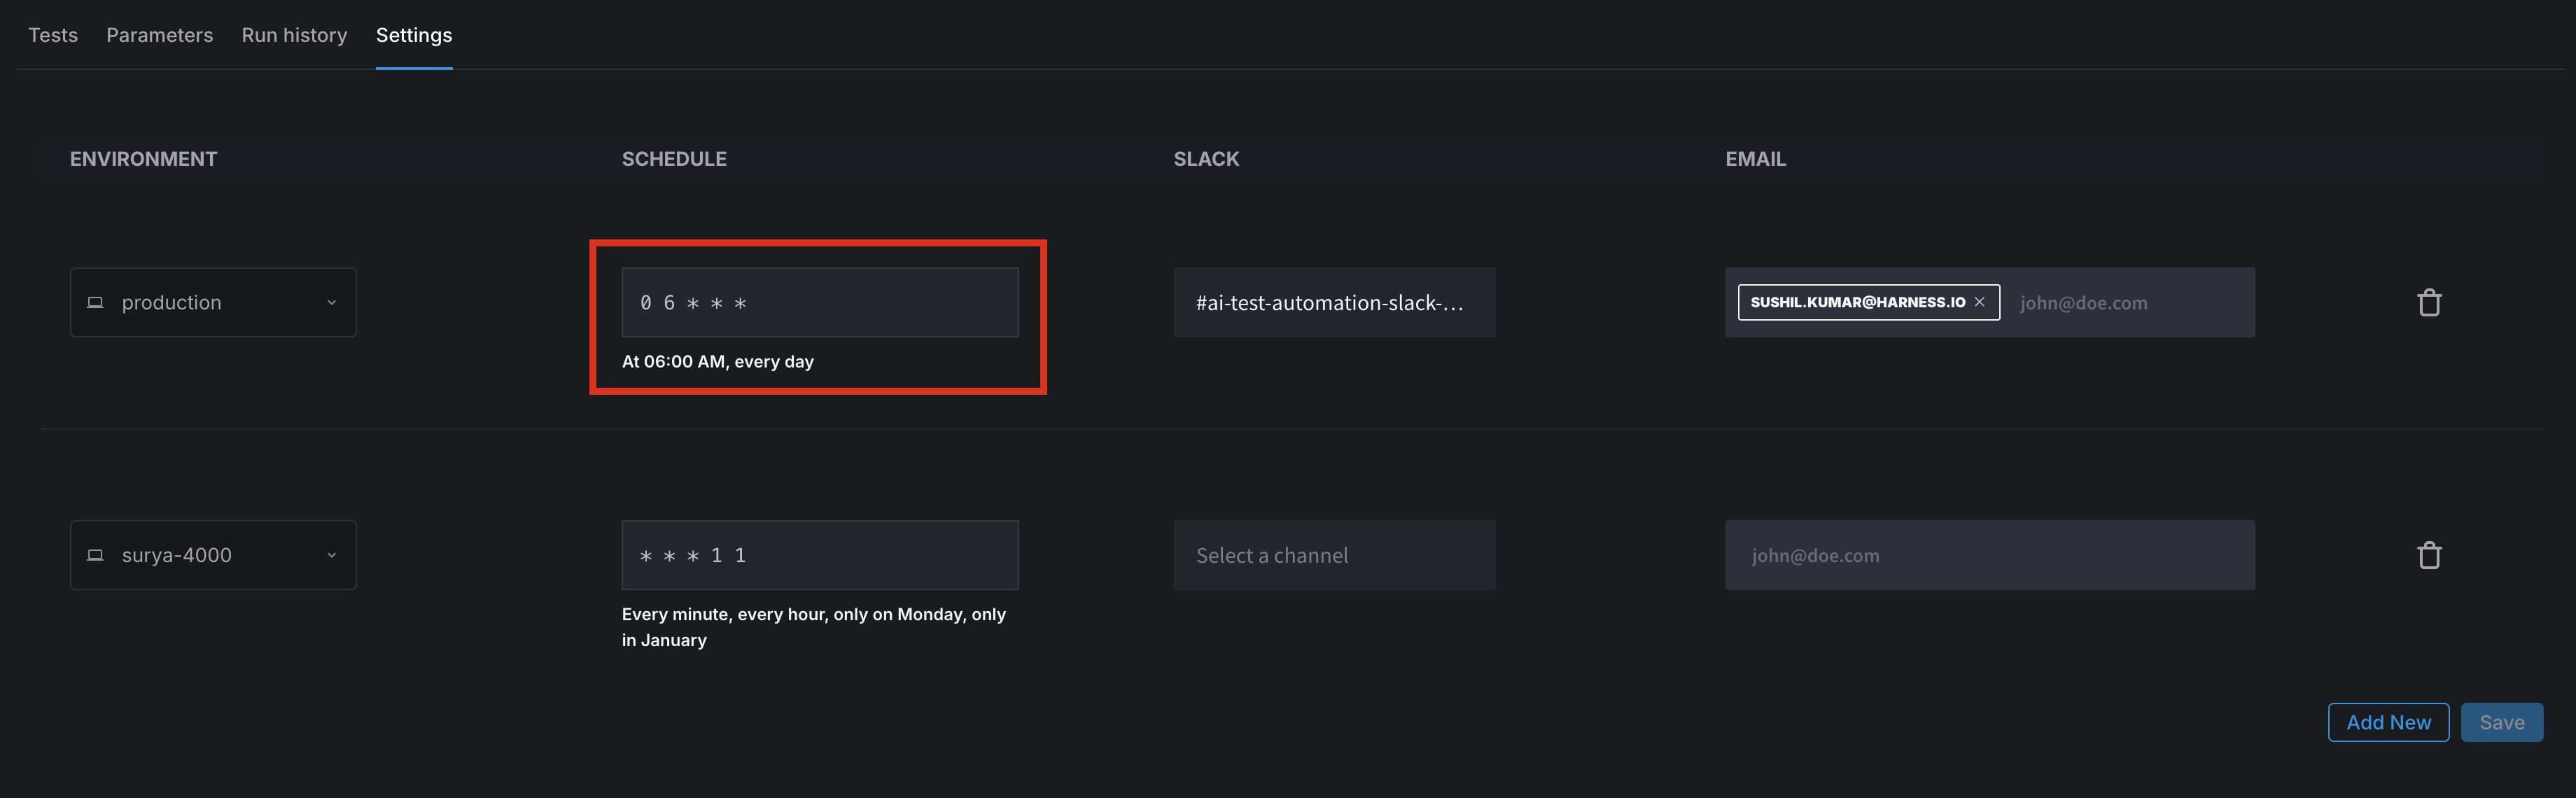Open the Parameters tab
The width and height of the screenshot is (2576, 798).
159,35
